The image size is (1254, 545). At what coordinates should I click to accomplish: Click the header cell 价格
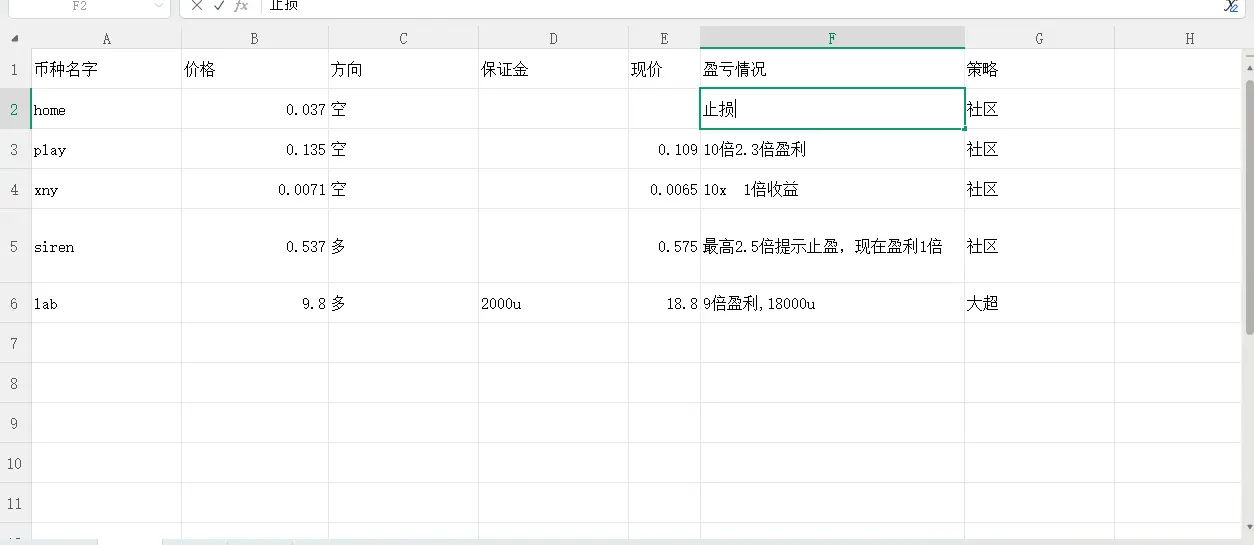pos(255,69)
